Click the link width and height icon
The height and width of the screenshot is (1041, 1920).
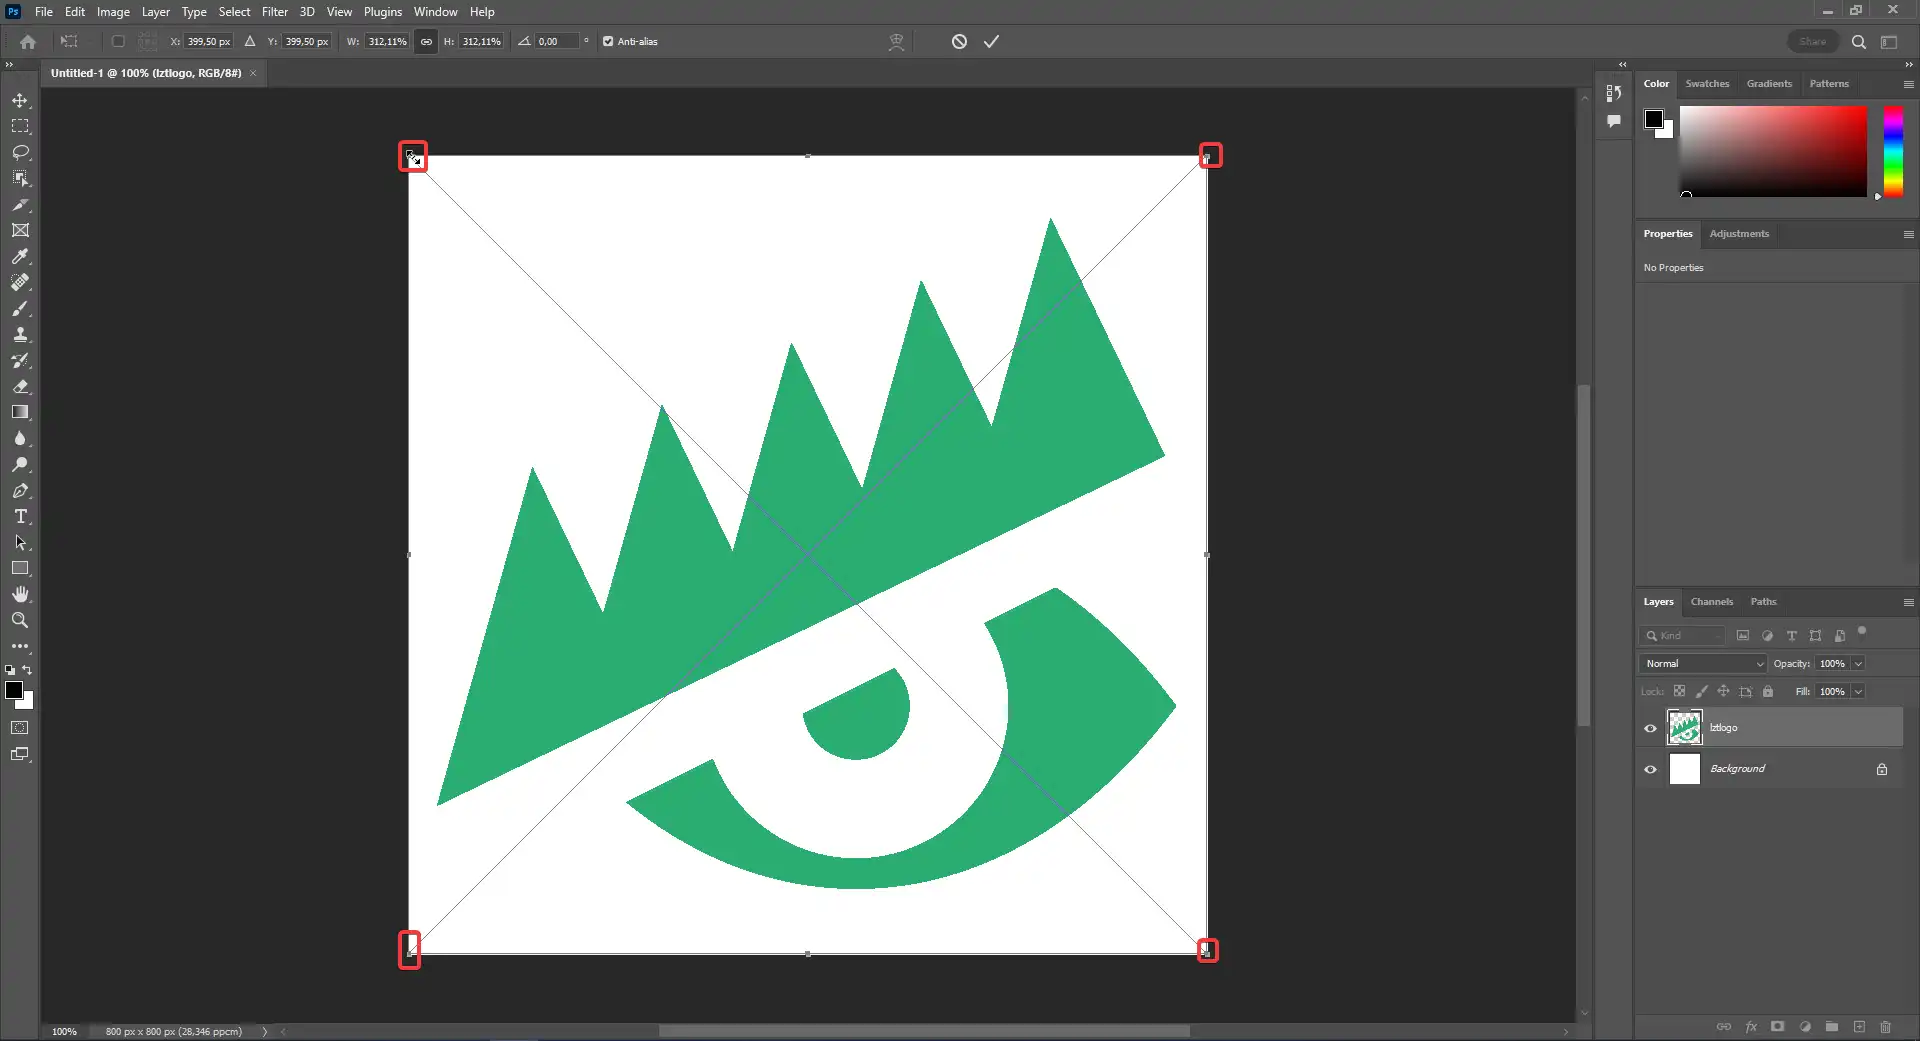click(x=426, y=42)
